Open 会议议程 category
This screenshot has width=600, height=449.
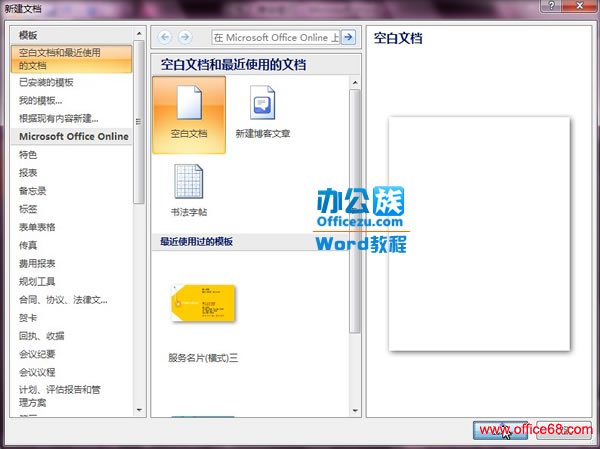coord(37,372)
